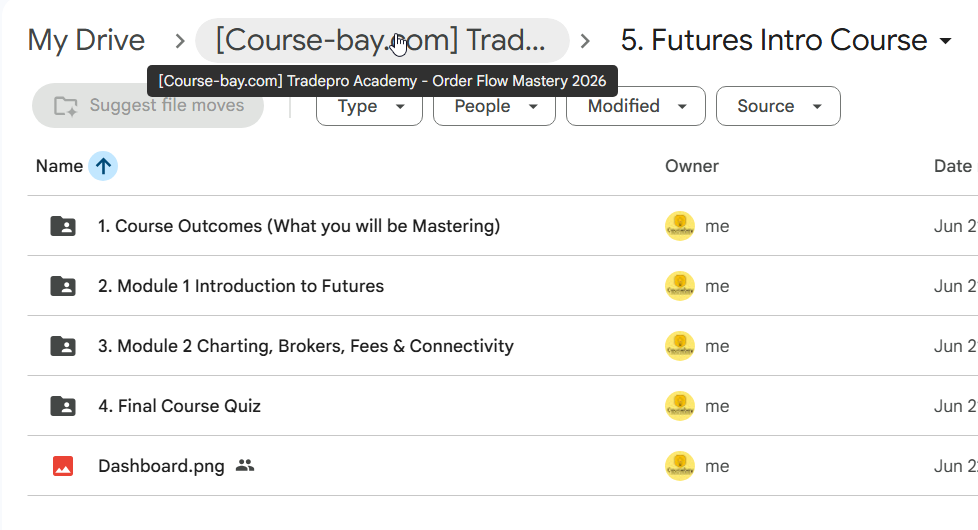The height and width of the screenshot is (530, 978).
Task: Open the Course Outcomes folder icon
Action: 63,226
